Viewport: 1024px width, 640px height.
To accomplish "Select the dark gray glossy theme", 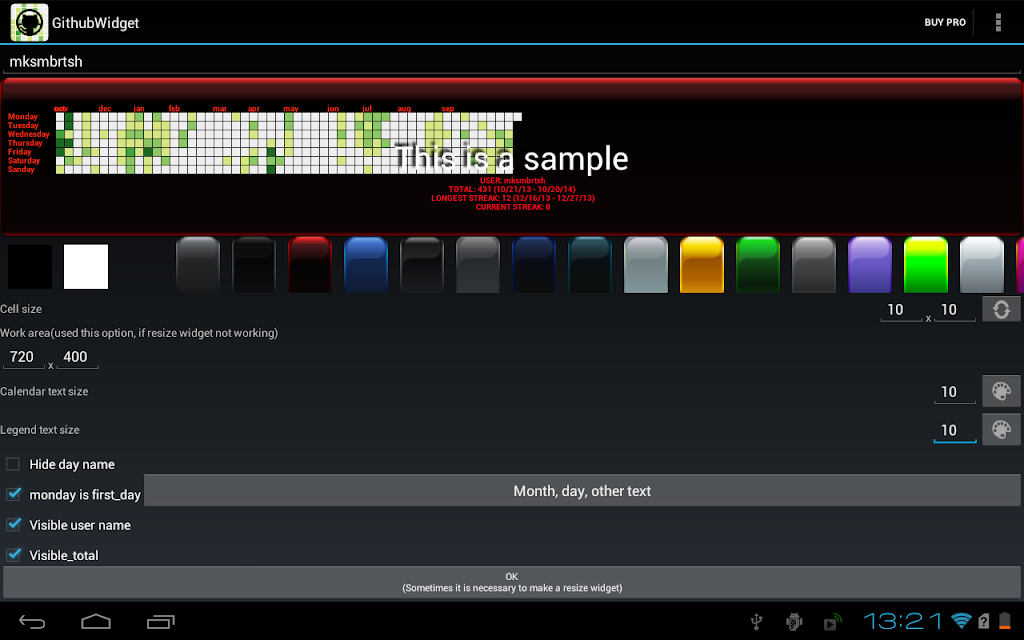I will [x=198, y=265].
